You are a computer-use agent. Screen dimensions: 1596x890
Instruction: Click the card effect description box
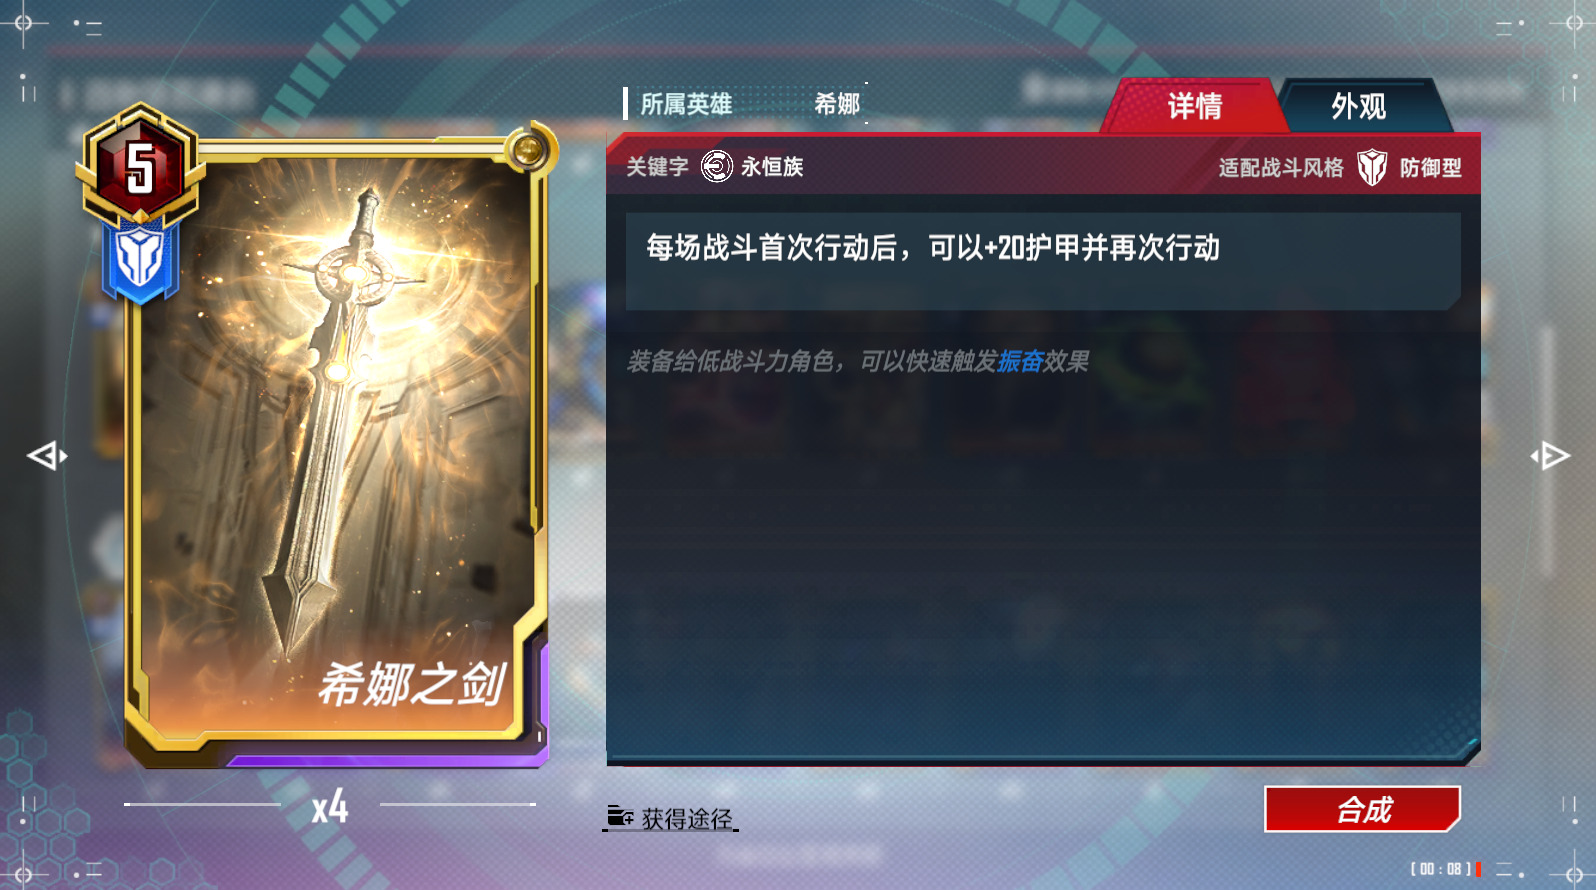click(1043, 261)
